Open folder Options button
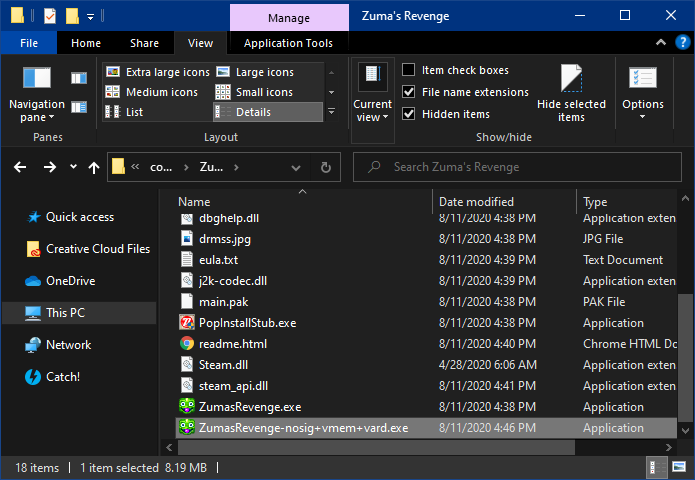The width and height of the screenshot is (695, 480). click(x=643, y=93)
